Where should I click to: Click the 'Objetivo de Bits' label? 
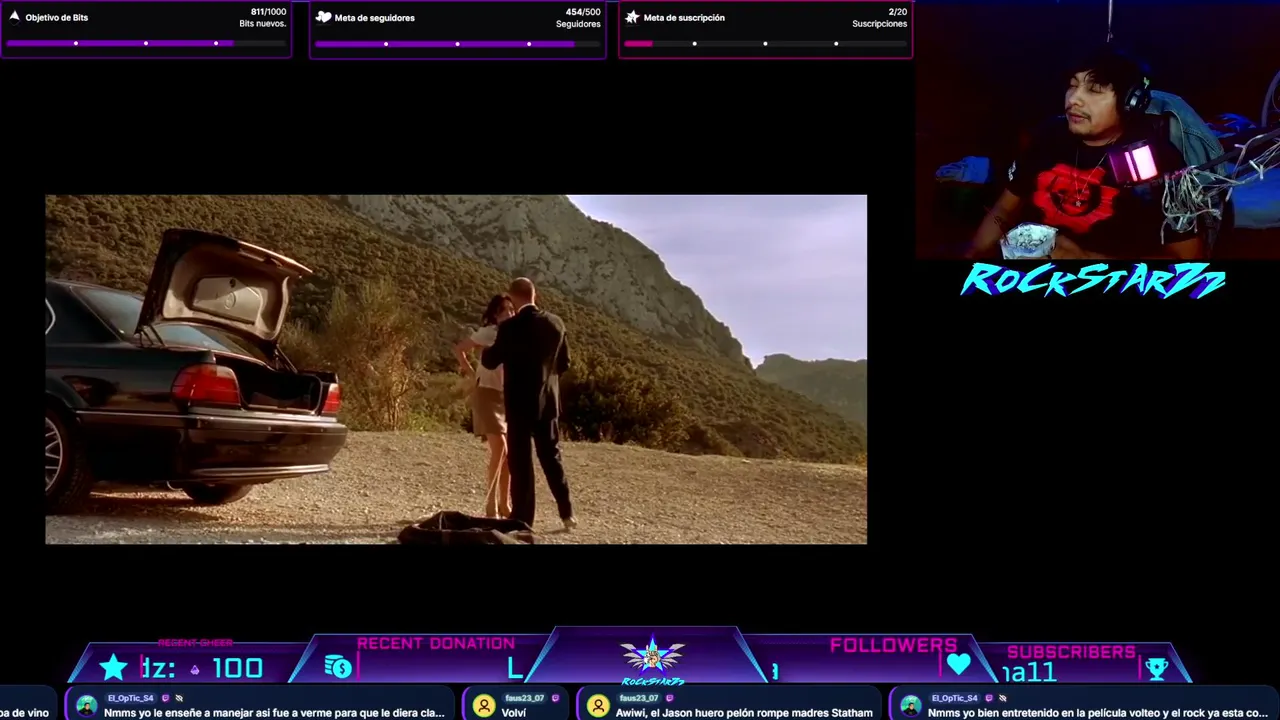pyautogui.click(x=57, y=18)
